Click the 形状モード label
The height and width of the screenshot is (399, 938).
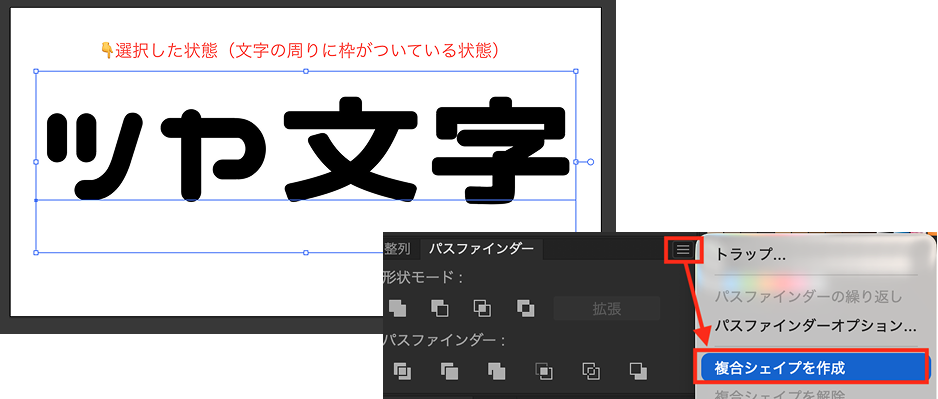tap(422, 278)
